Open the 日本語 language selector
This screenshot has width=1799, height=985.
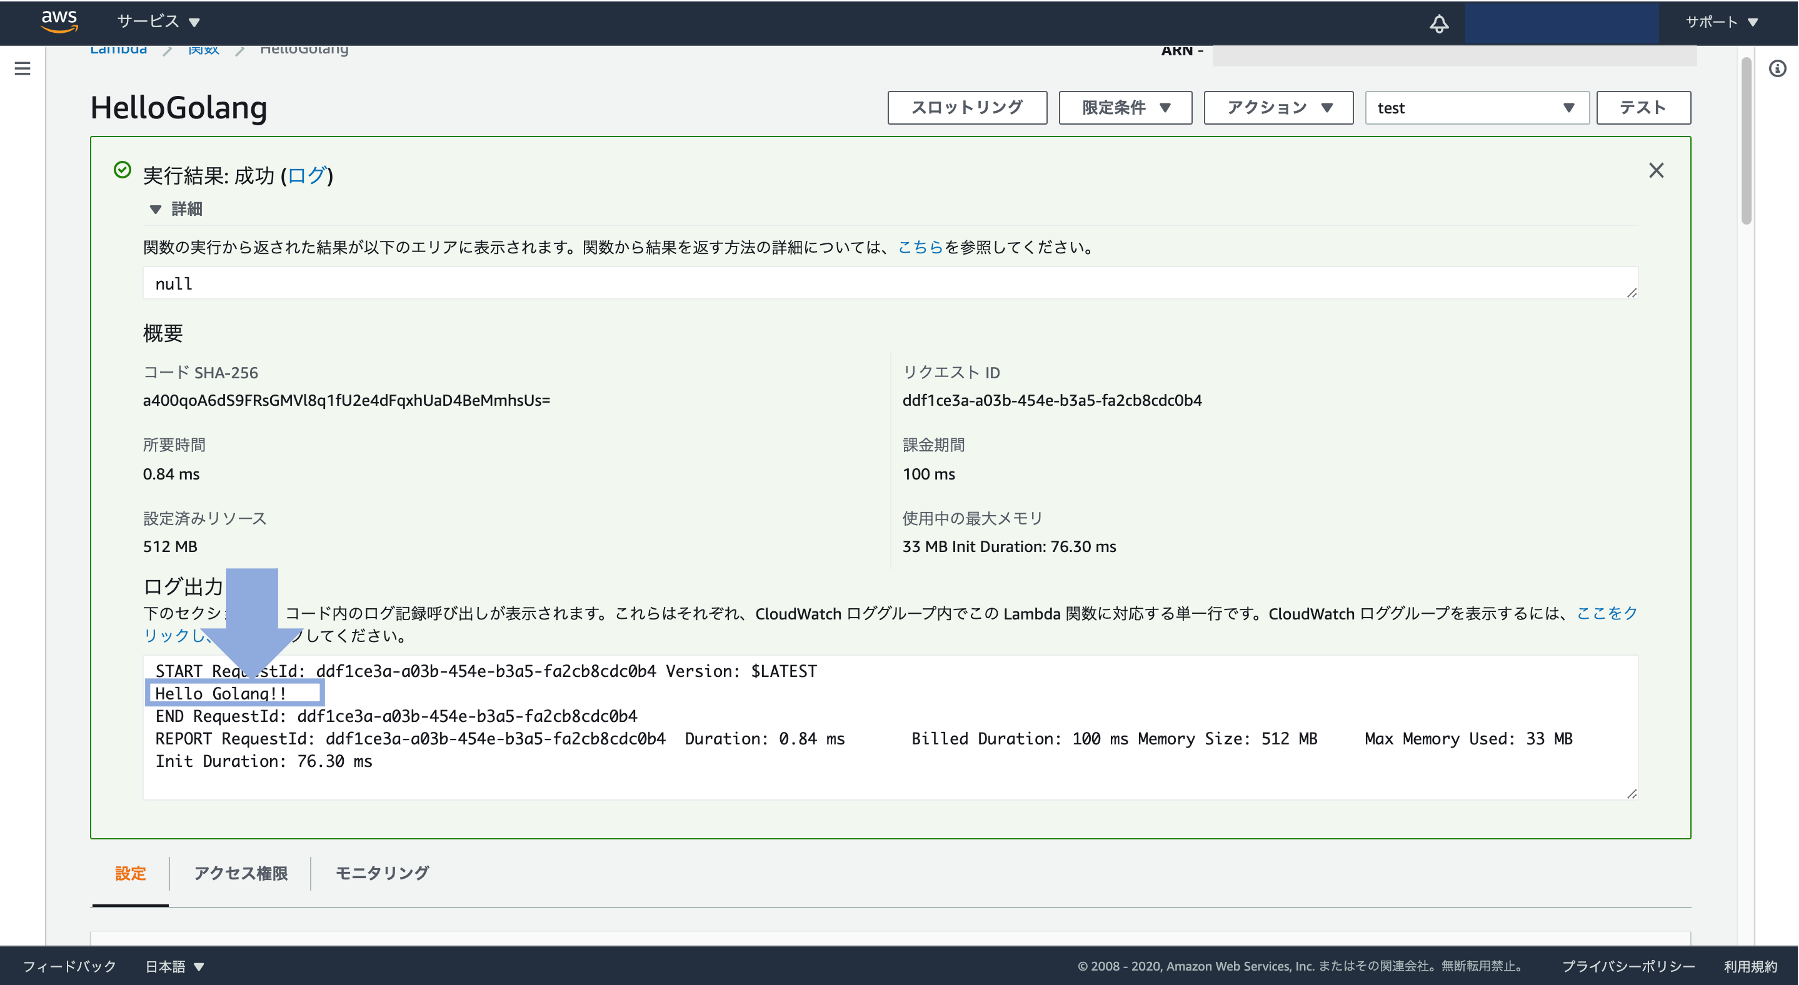pyautogui.click(x=175, y=967)
